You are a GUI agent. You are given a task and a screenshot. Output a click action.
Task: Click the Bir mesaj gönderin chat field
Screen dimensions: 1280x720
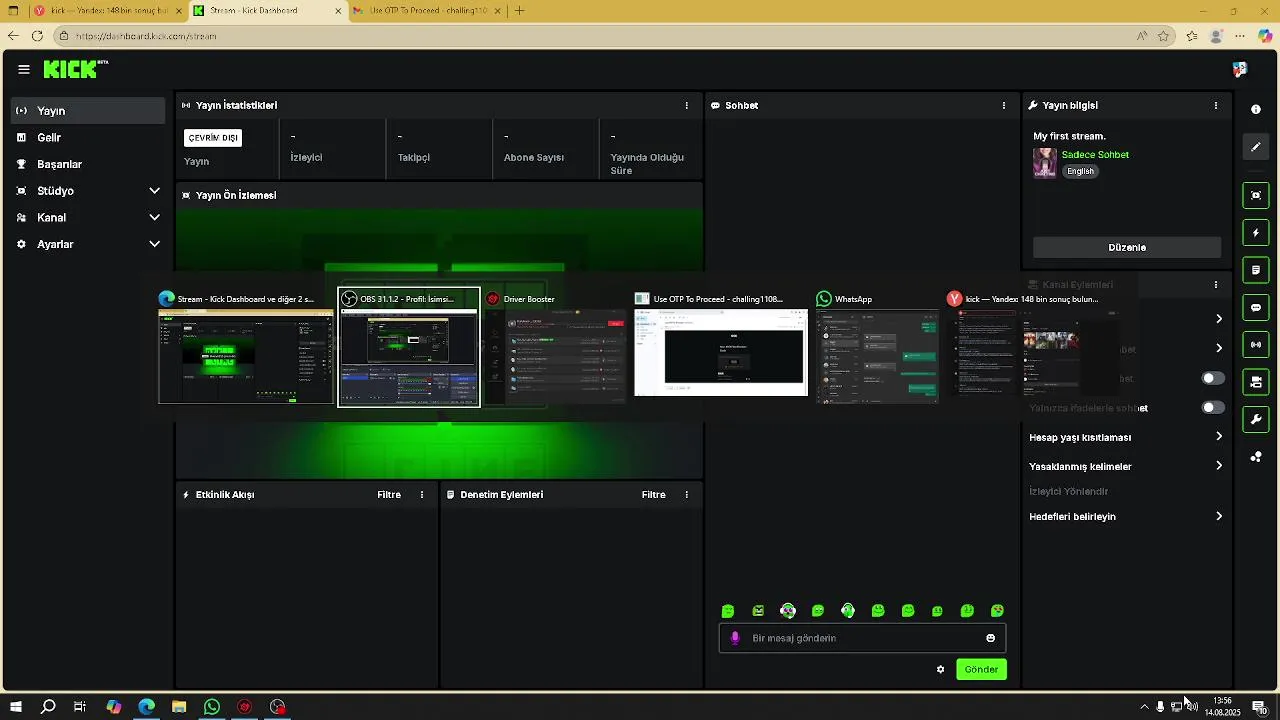coord(862,638)
